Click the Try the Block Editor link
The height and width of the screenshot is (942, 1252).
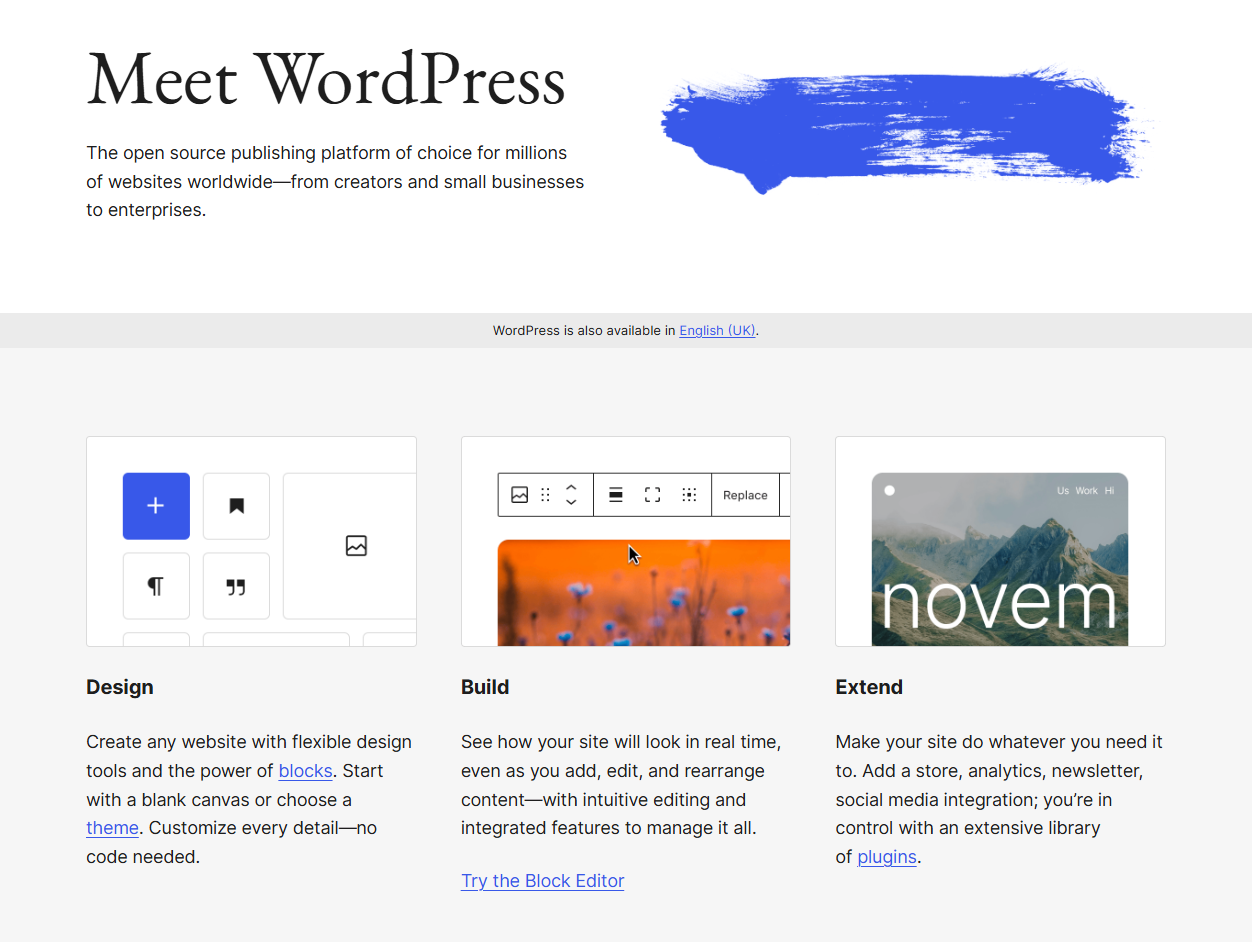(542, 881)
